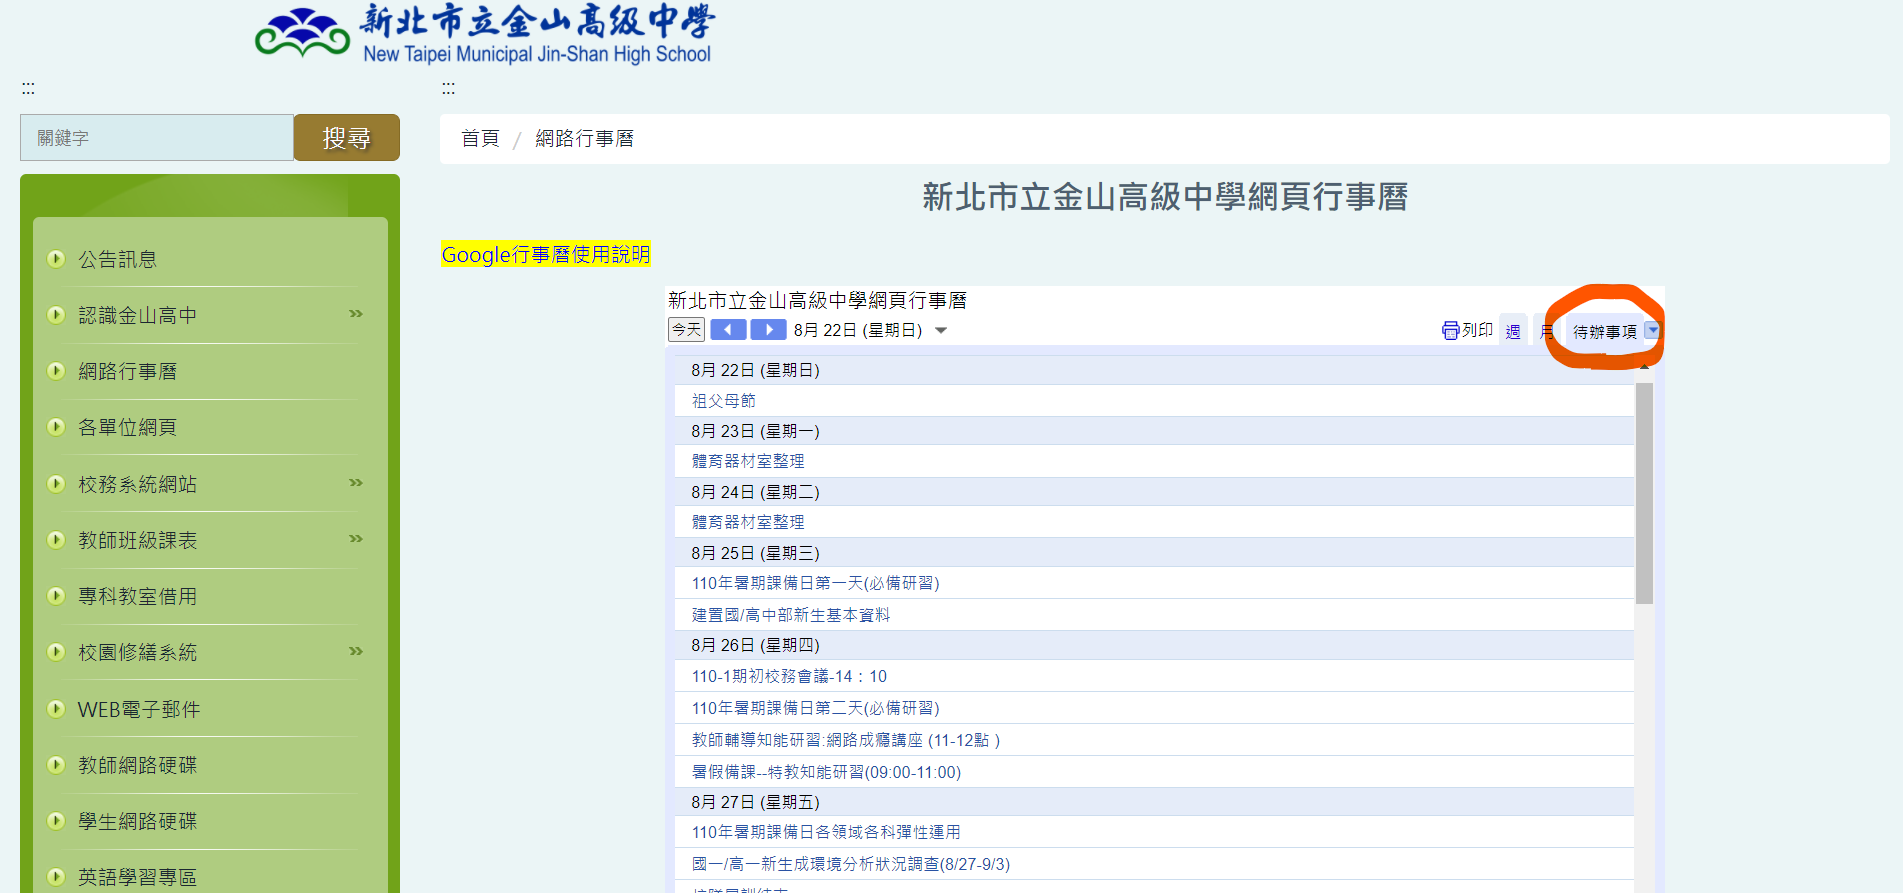Open 暑假備課--特教知能研習 event
The height and width of the screenshot is (893, 1903).
coord(826,772)
